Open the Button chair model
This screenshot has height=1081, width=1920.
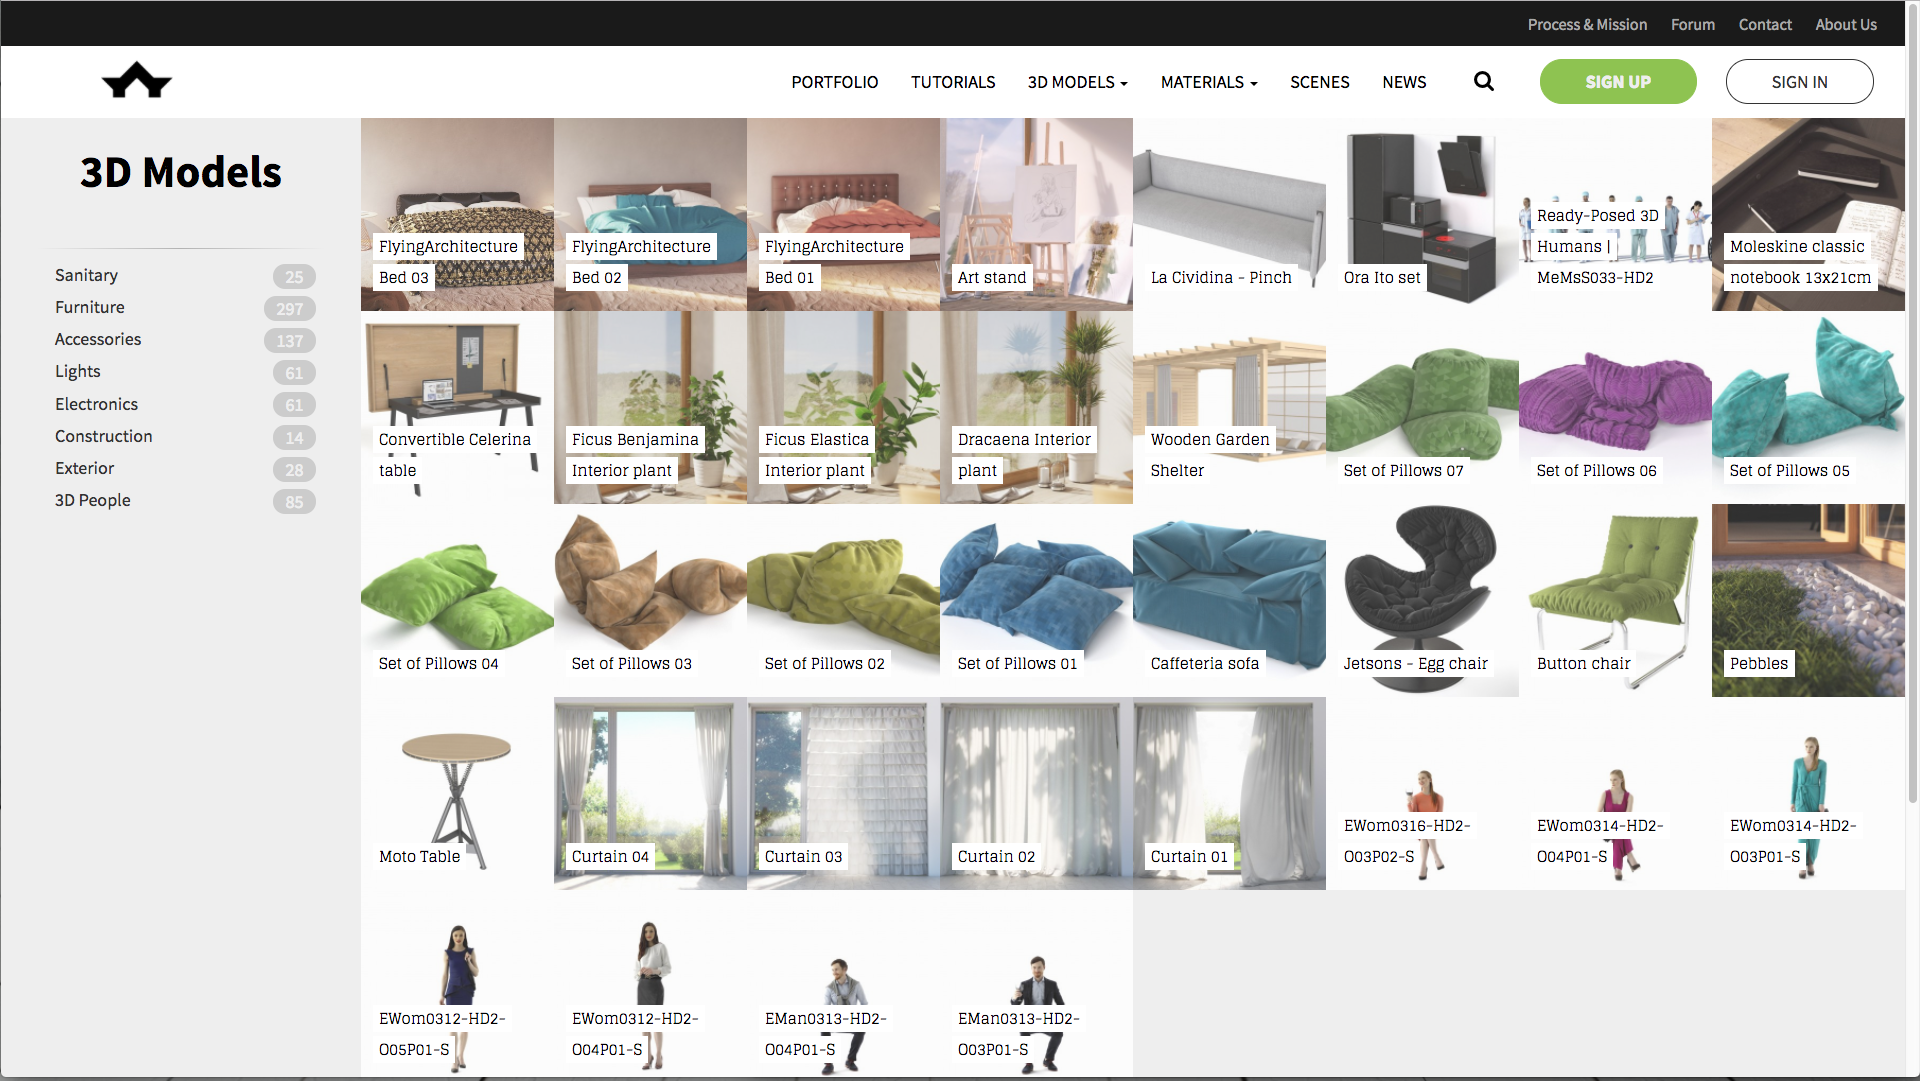click(x=1615, y=600)
